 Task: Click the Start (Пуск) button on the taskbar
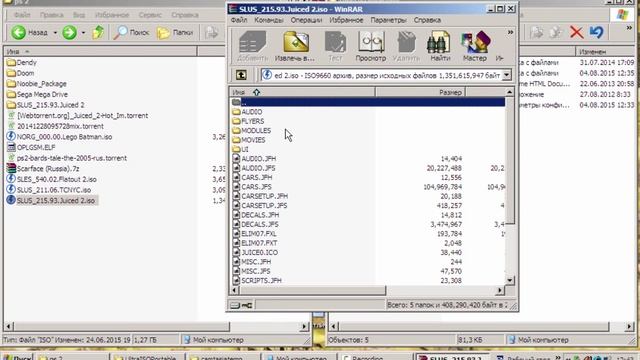(x=16, y=357)
